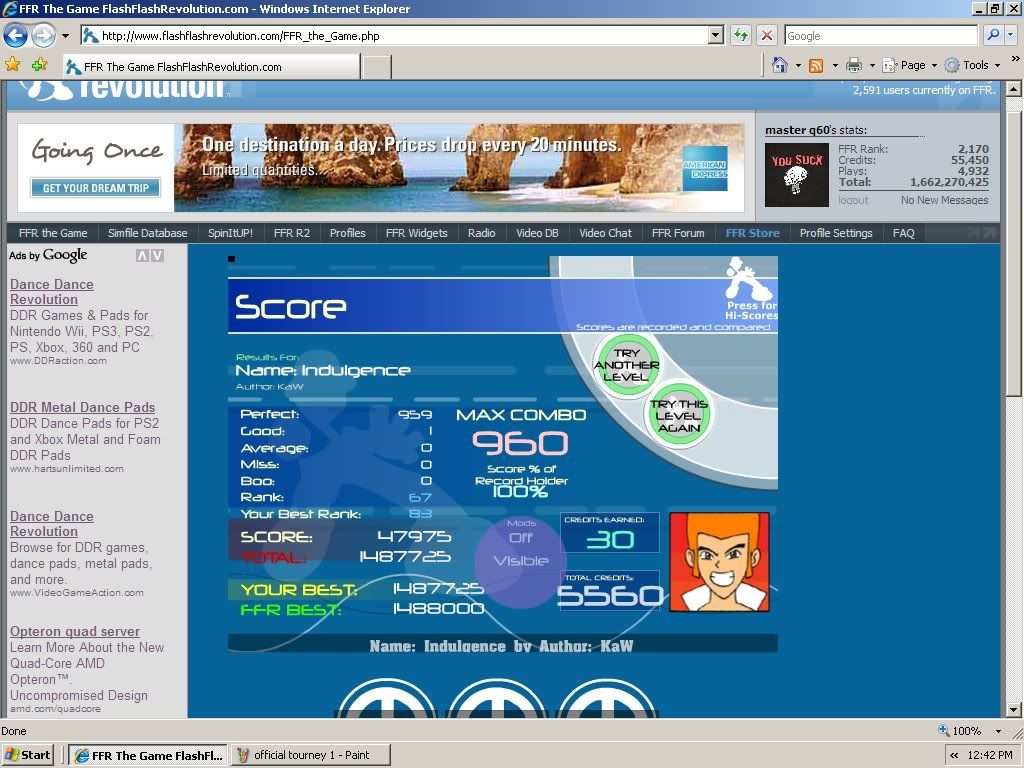
Task: Click the Refresh page icon
Action: click(741, 35)
